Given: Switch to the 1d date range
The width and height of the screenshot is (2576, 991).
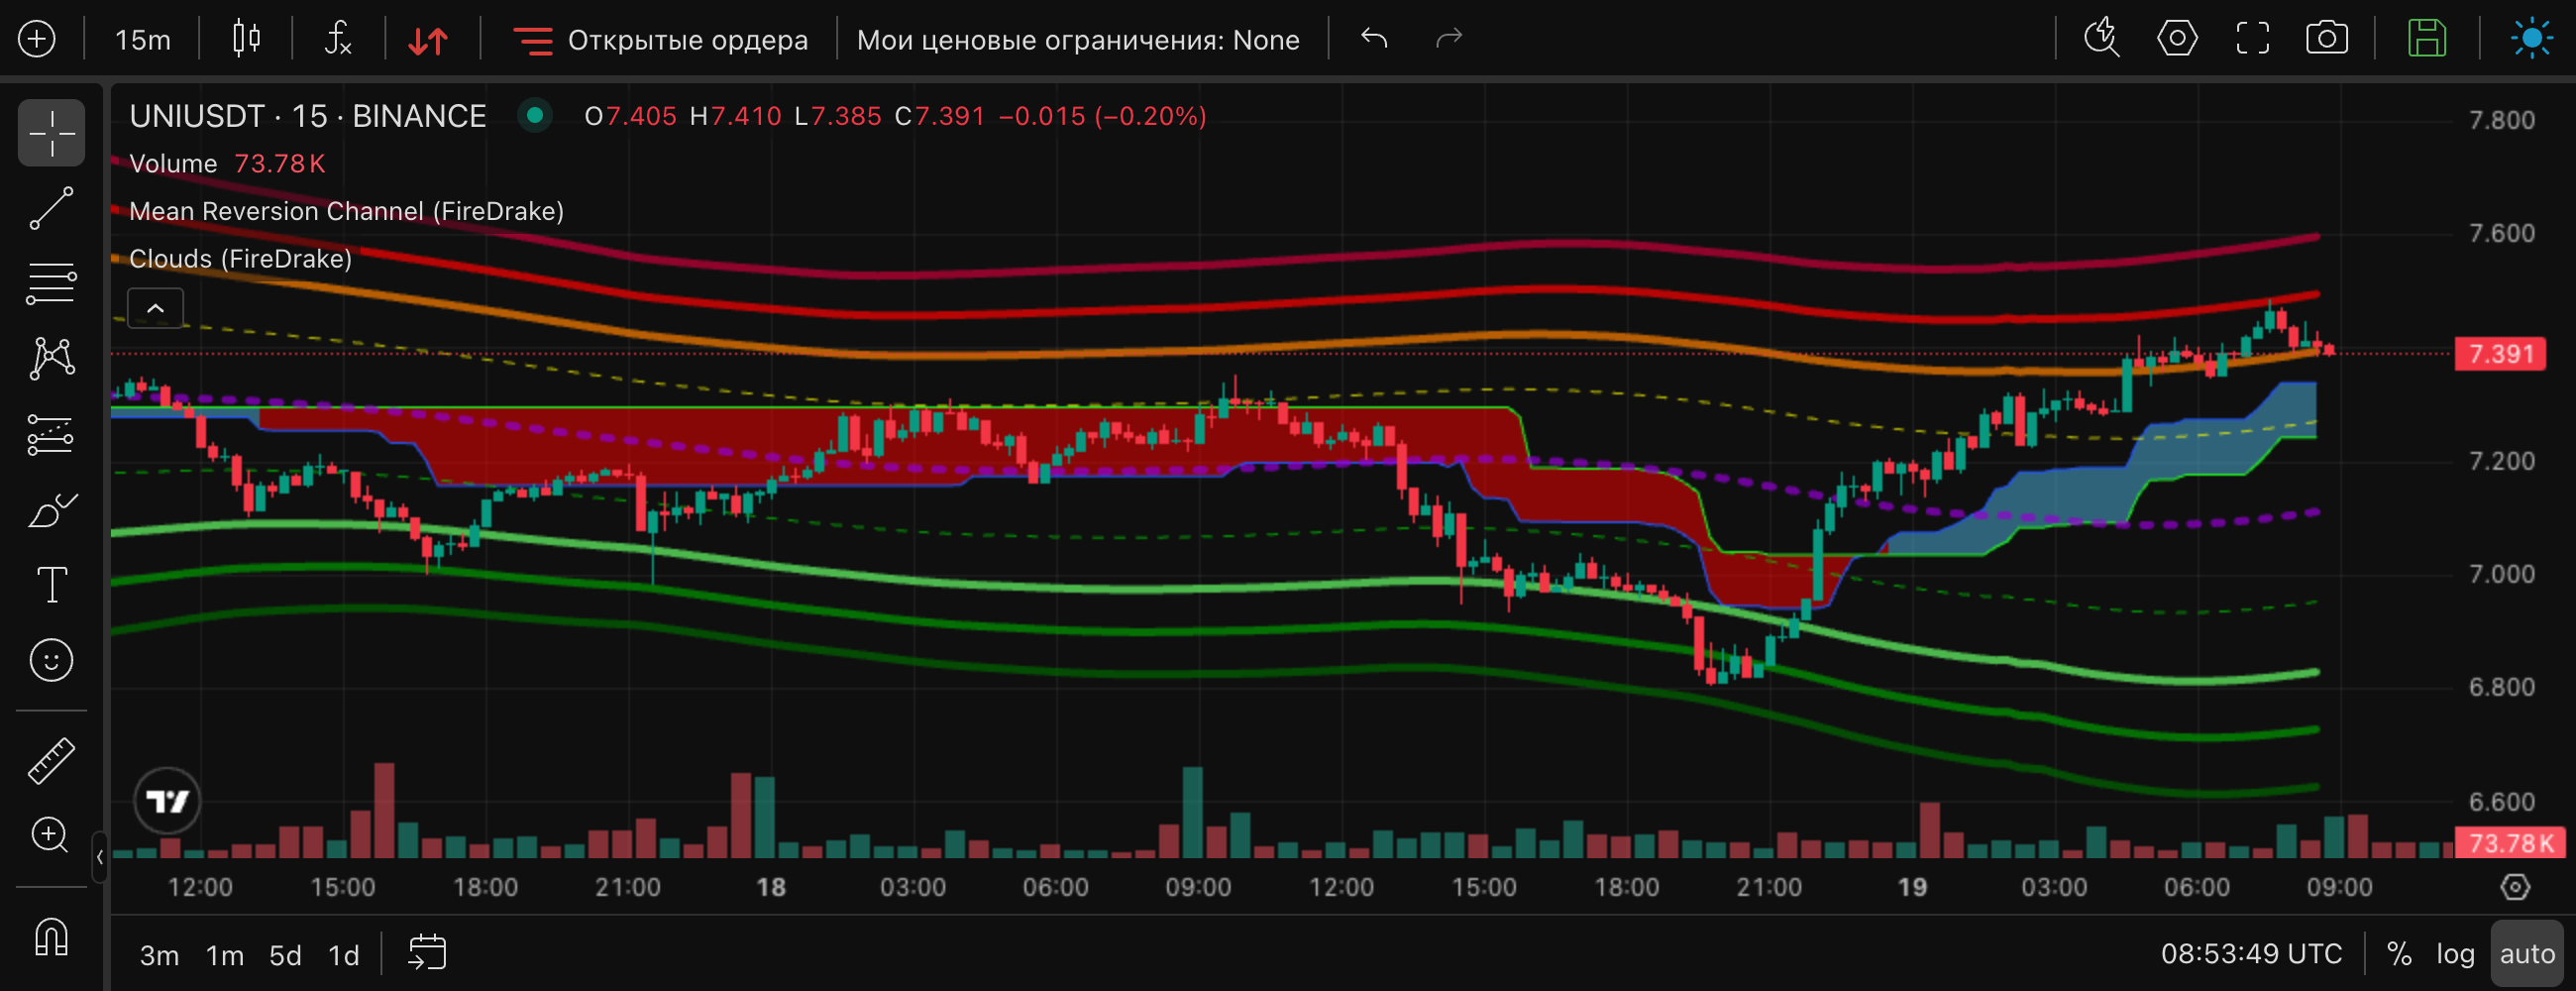Looking at the screenshot, I should coord(344,955).
